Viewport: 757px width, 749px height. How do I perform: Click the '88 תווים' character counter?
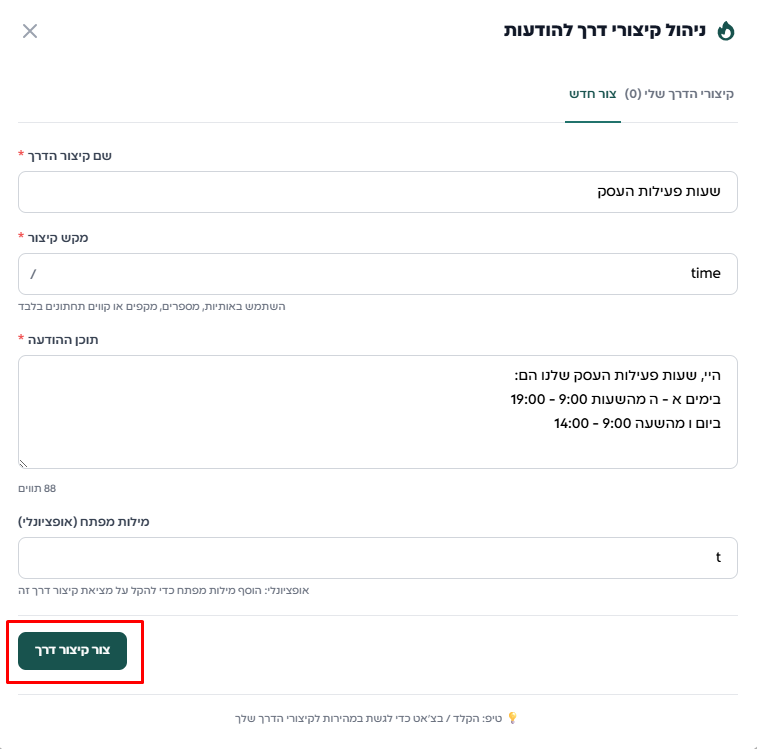click(37, 488)
